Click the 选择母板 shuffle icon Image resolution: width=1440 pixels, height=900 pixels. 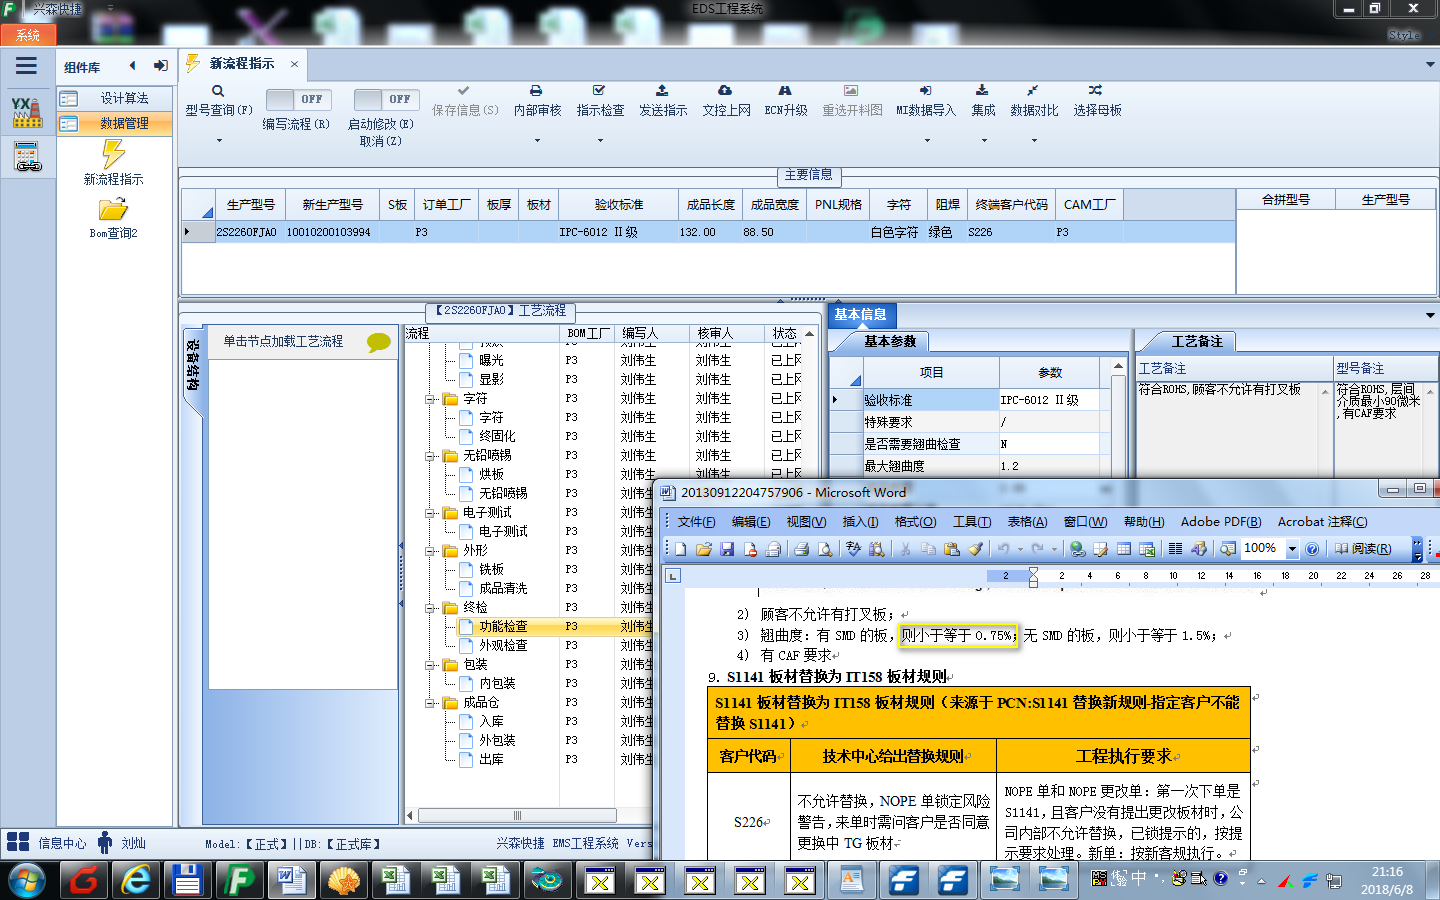1096,90
